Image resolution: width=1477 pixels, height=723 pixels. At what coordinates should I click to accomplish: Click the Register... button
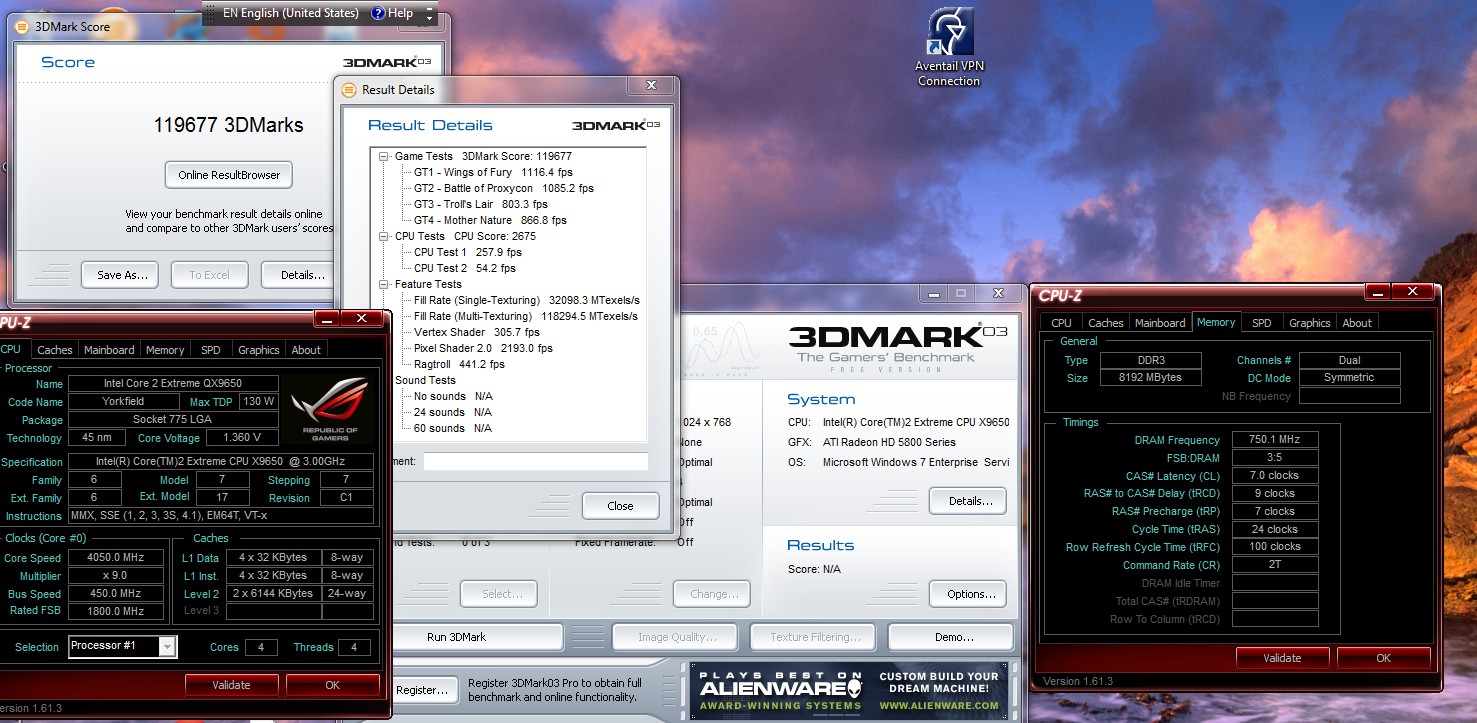click(421, 690)
